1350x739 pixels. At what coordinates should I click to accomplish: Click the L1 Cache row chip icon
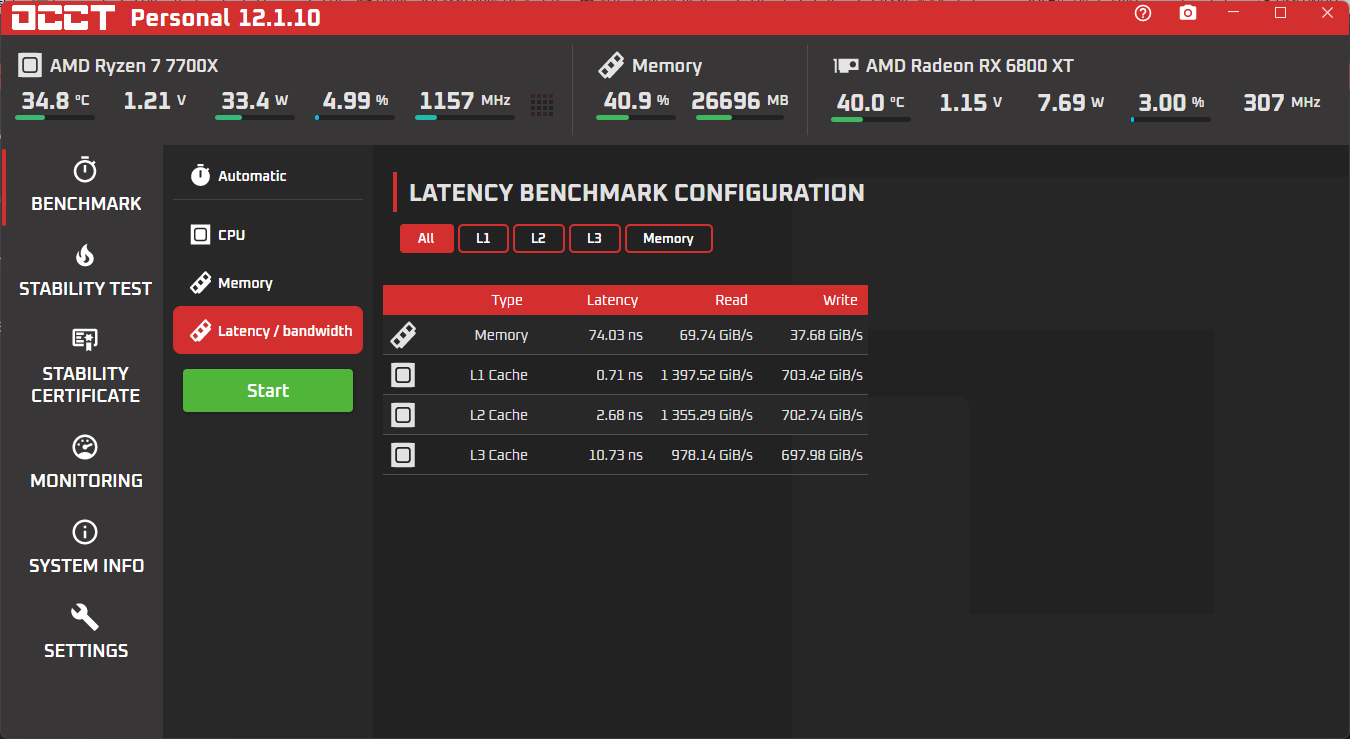pos(403,375)
